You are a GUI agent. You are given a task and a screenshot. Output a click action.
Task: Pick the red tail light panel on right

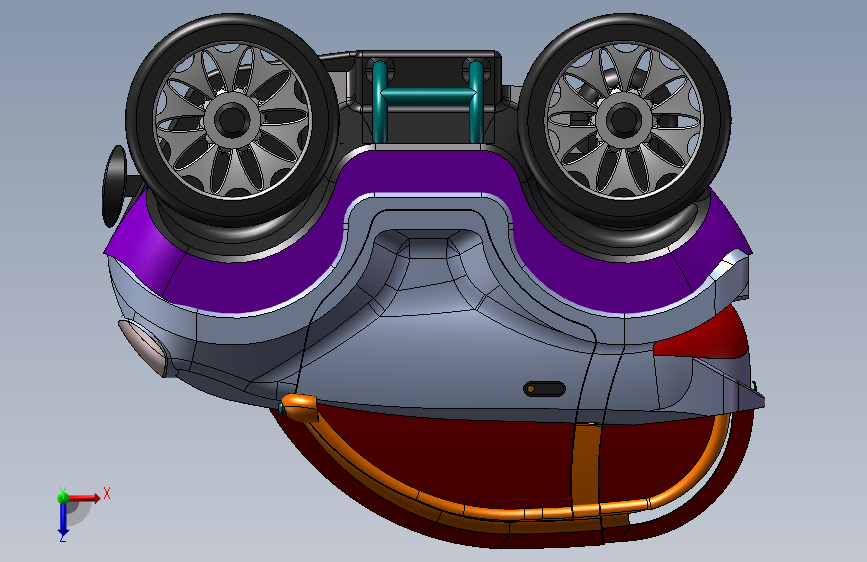click(x=701, y=339)
